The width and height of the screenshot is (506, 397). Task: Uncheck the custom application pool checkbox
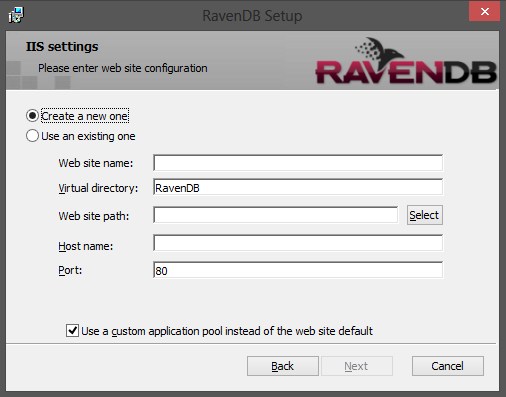72,331
